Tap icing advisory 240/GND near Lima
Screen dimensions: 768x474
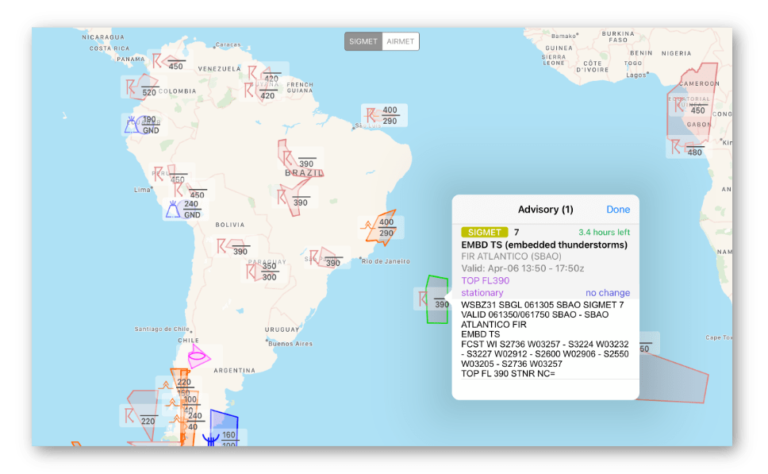[x=175, y=208]
